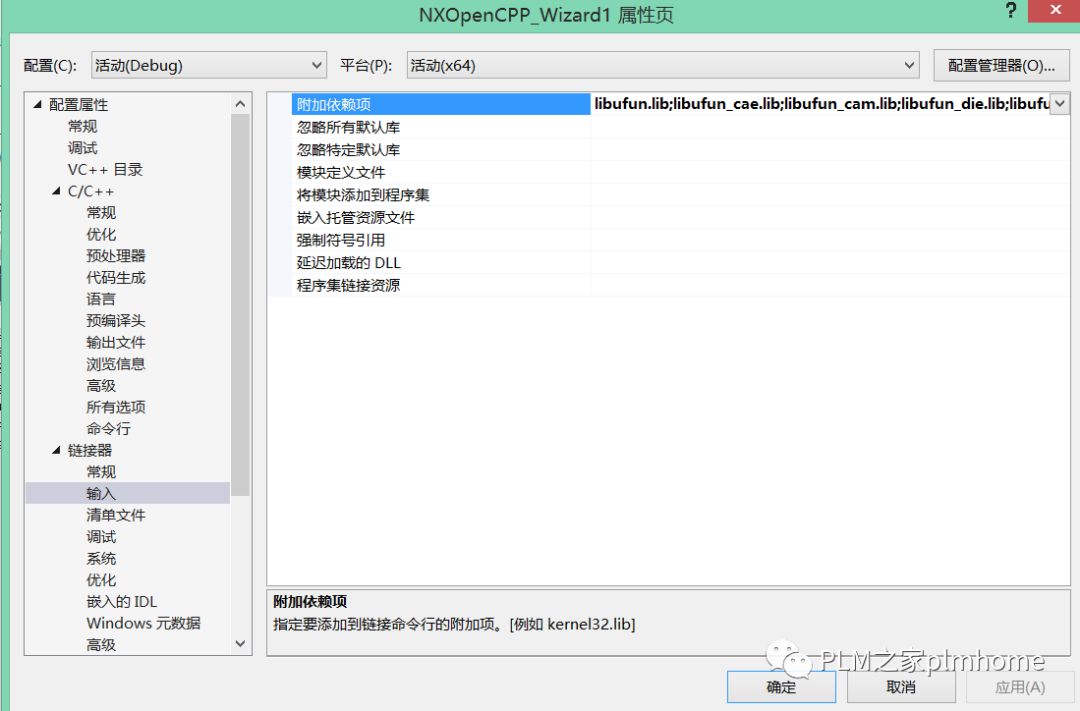The width and height of the screenshot is (1080, 711).
Task: Select 高级 under 链接器
Action: click(101, 645)
